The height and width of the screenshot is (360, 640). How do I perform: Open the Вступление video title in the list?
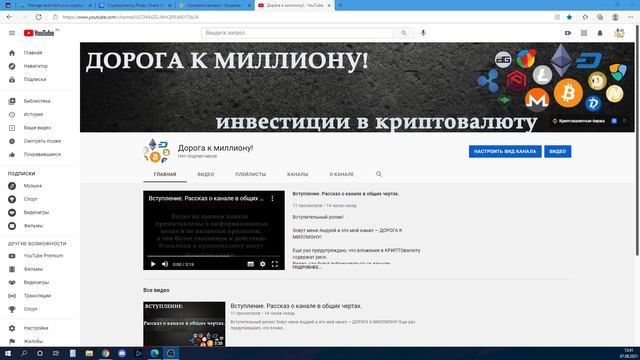pyautogui.click(x=296, y=306)
